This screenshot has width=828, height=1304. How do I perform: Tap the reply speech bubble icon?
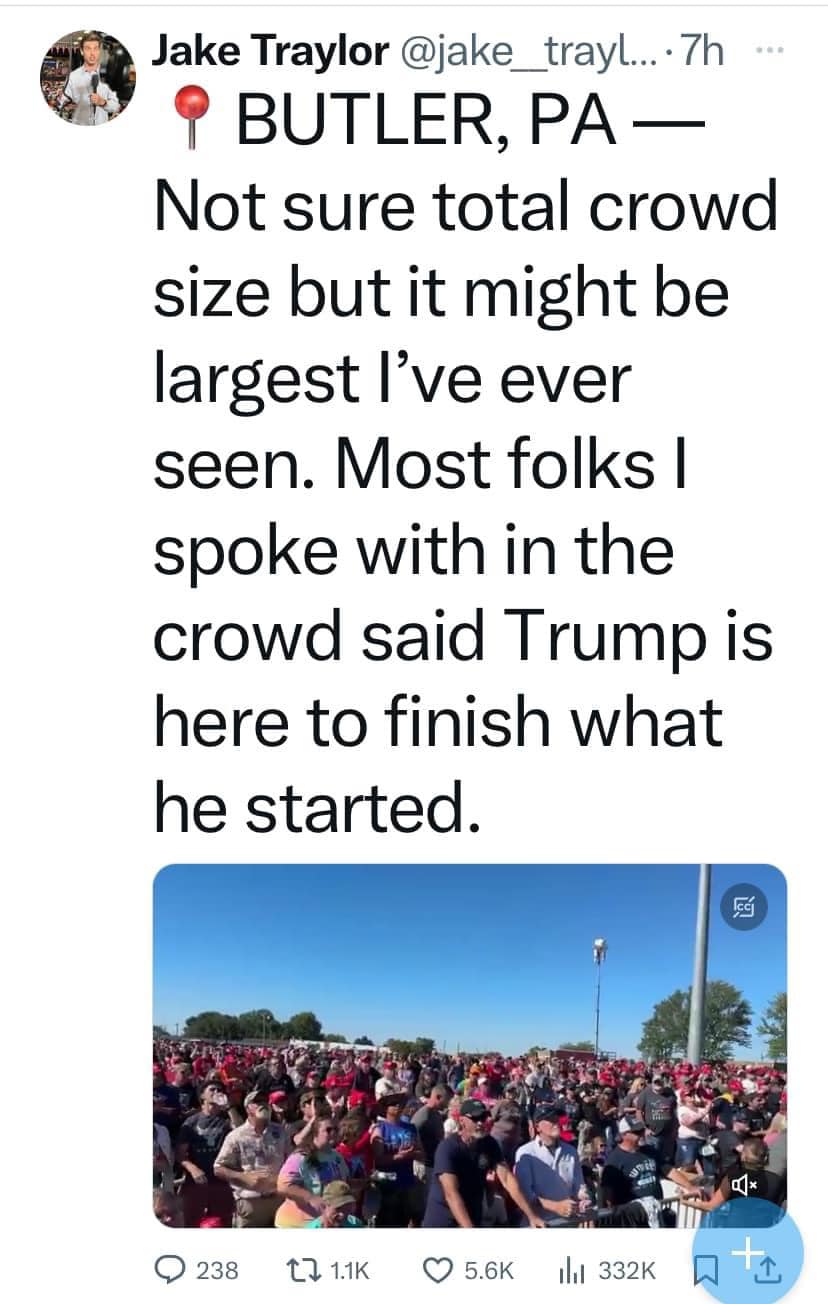(x=171, y=1270)
